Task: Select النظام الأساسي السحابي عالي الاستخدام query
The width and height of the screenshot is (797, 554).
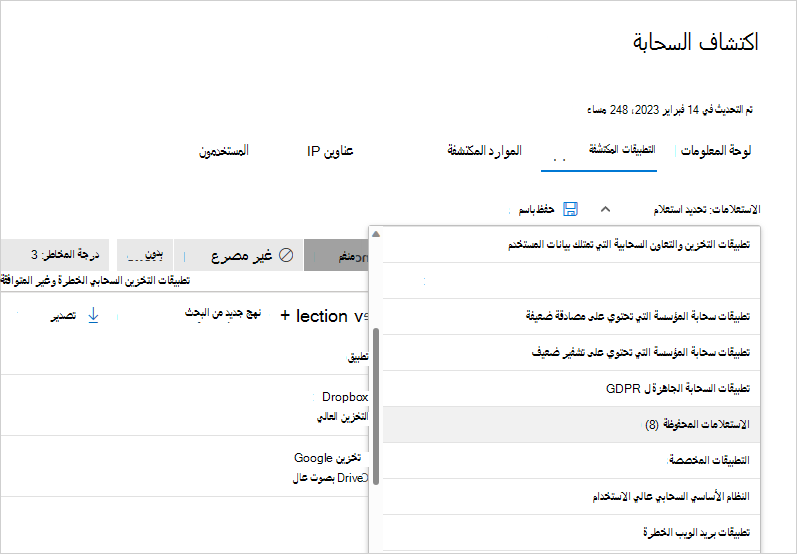Action: [x=571, y=497]
